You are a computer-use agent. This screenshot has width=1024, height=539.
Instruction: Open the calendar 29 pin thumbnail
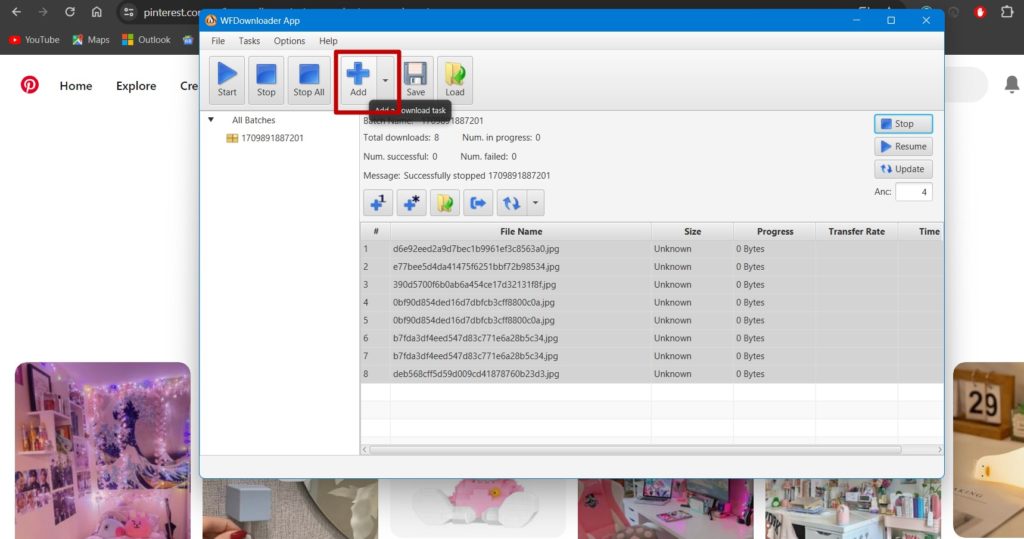(x=988, y=450)
